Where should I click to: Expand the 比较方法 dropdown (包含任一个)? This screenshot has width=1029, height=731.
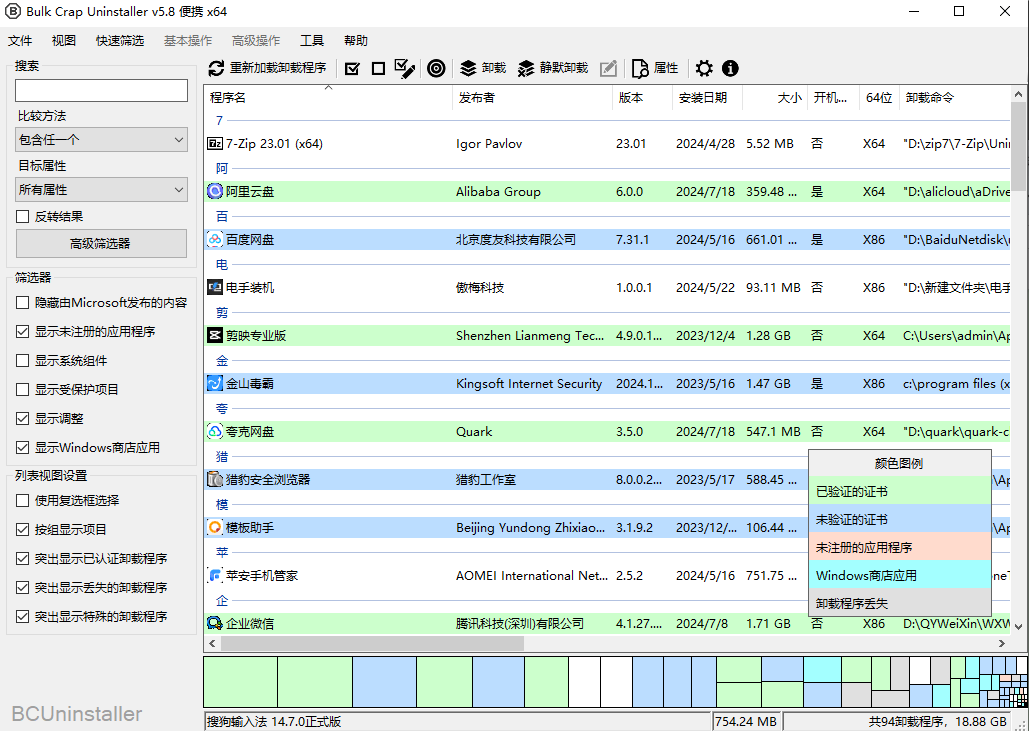[101, 140]
